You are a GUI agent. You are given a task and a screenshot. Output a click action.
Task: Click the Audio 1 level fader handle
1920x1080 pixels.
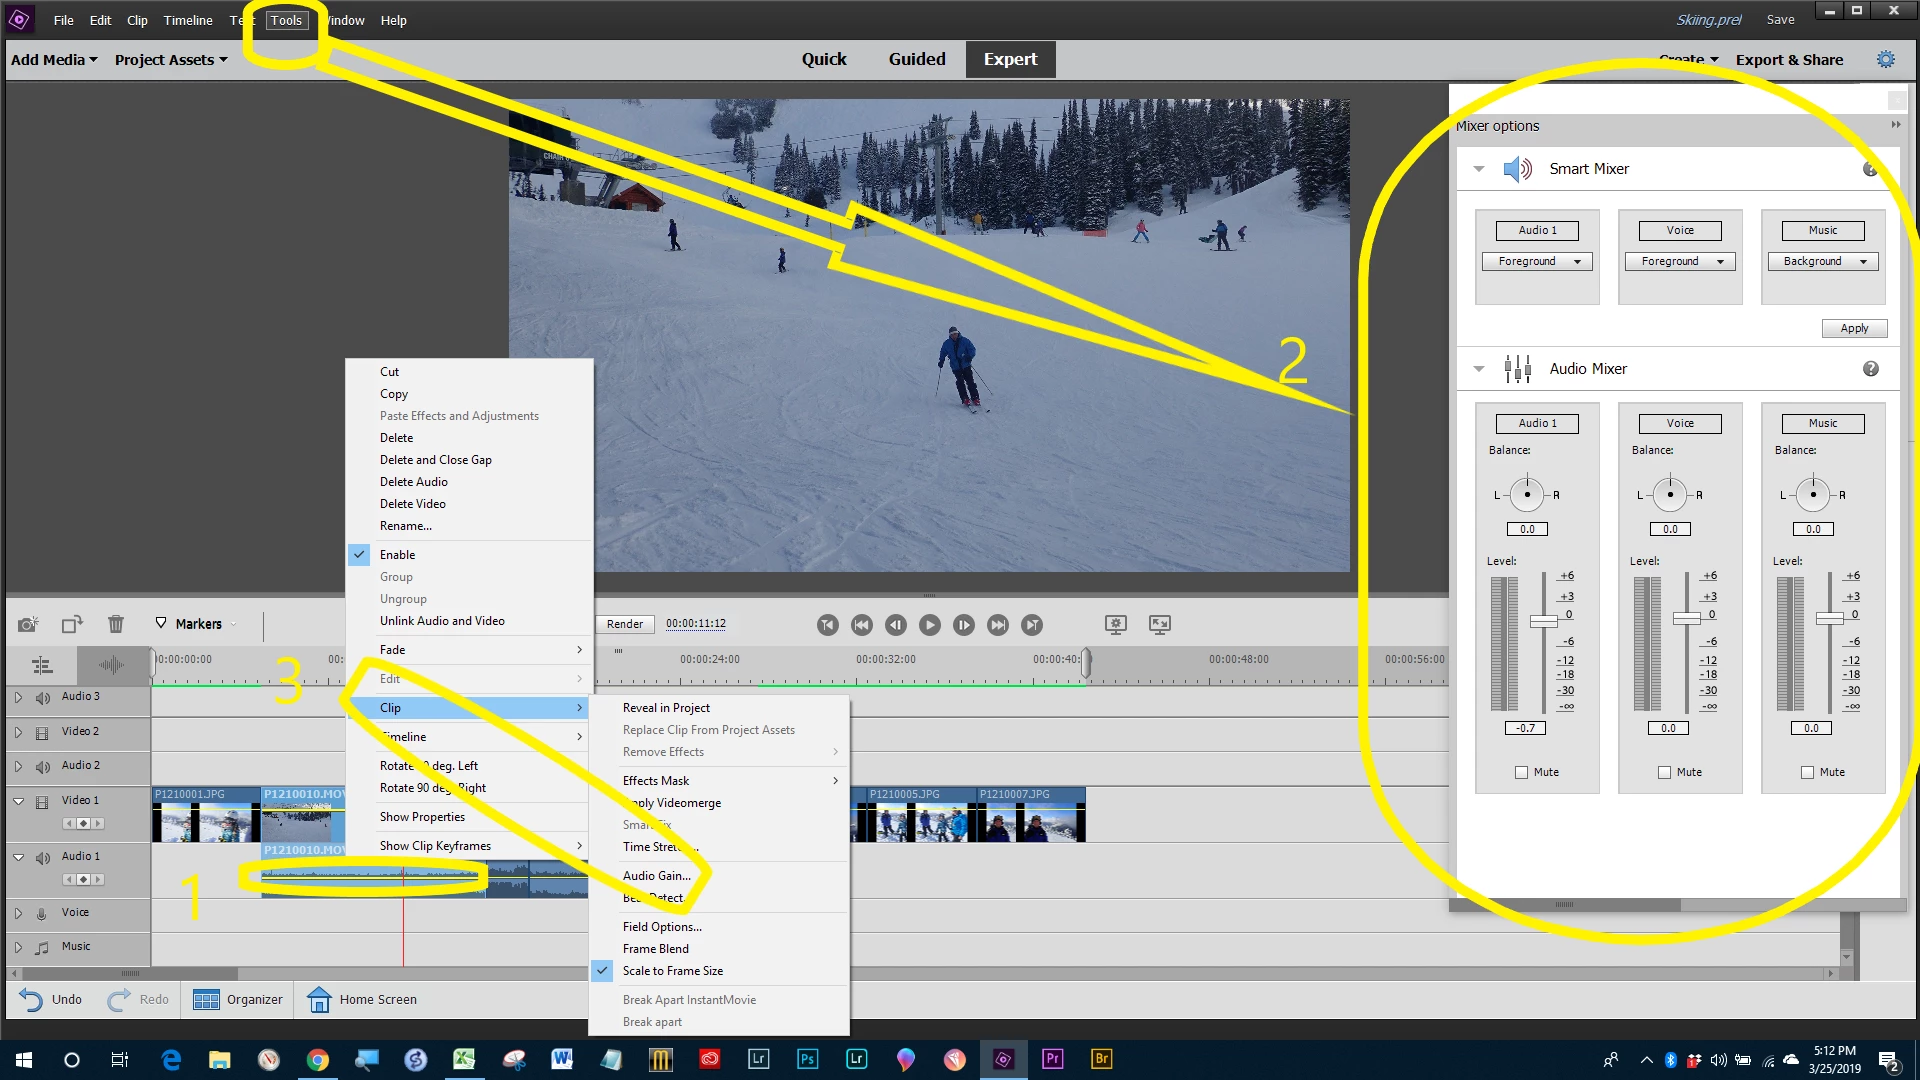tap(1543, 621)
